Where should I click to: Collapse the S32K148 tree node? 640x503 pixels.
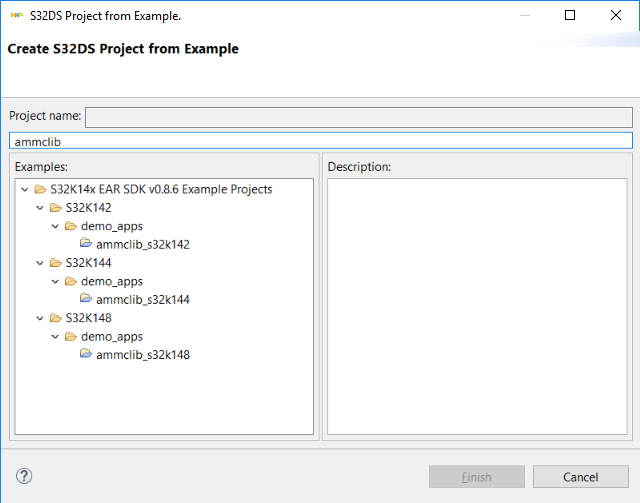[x=39, y=318]
